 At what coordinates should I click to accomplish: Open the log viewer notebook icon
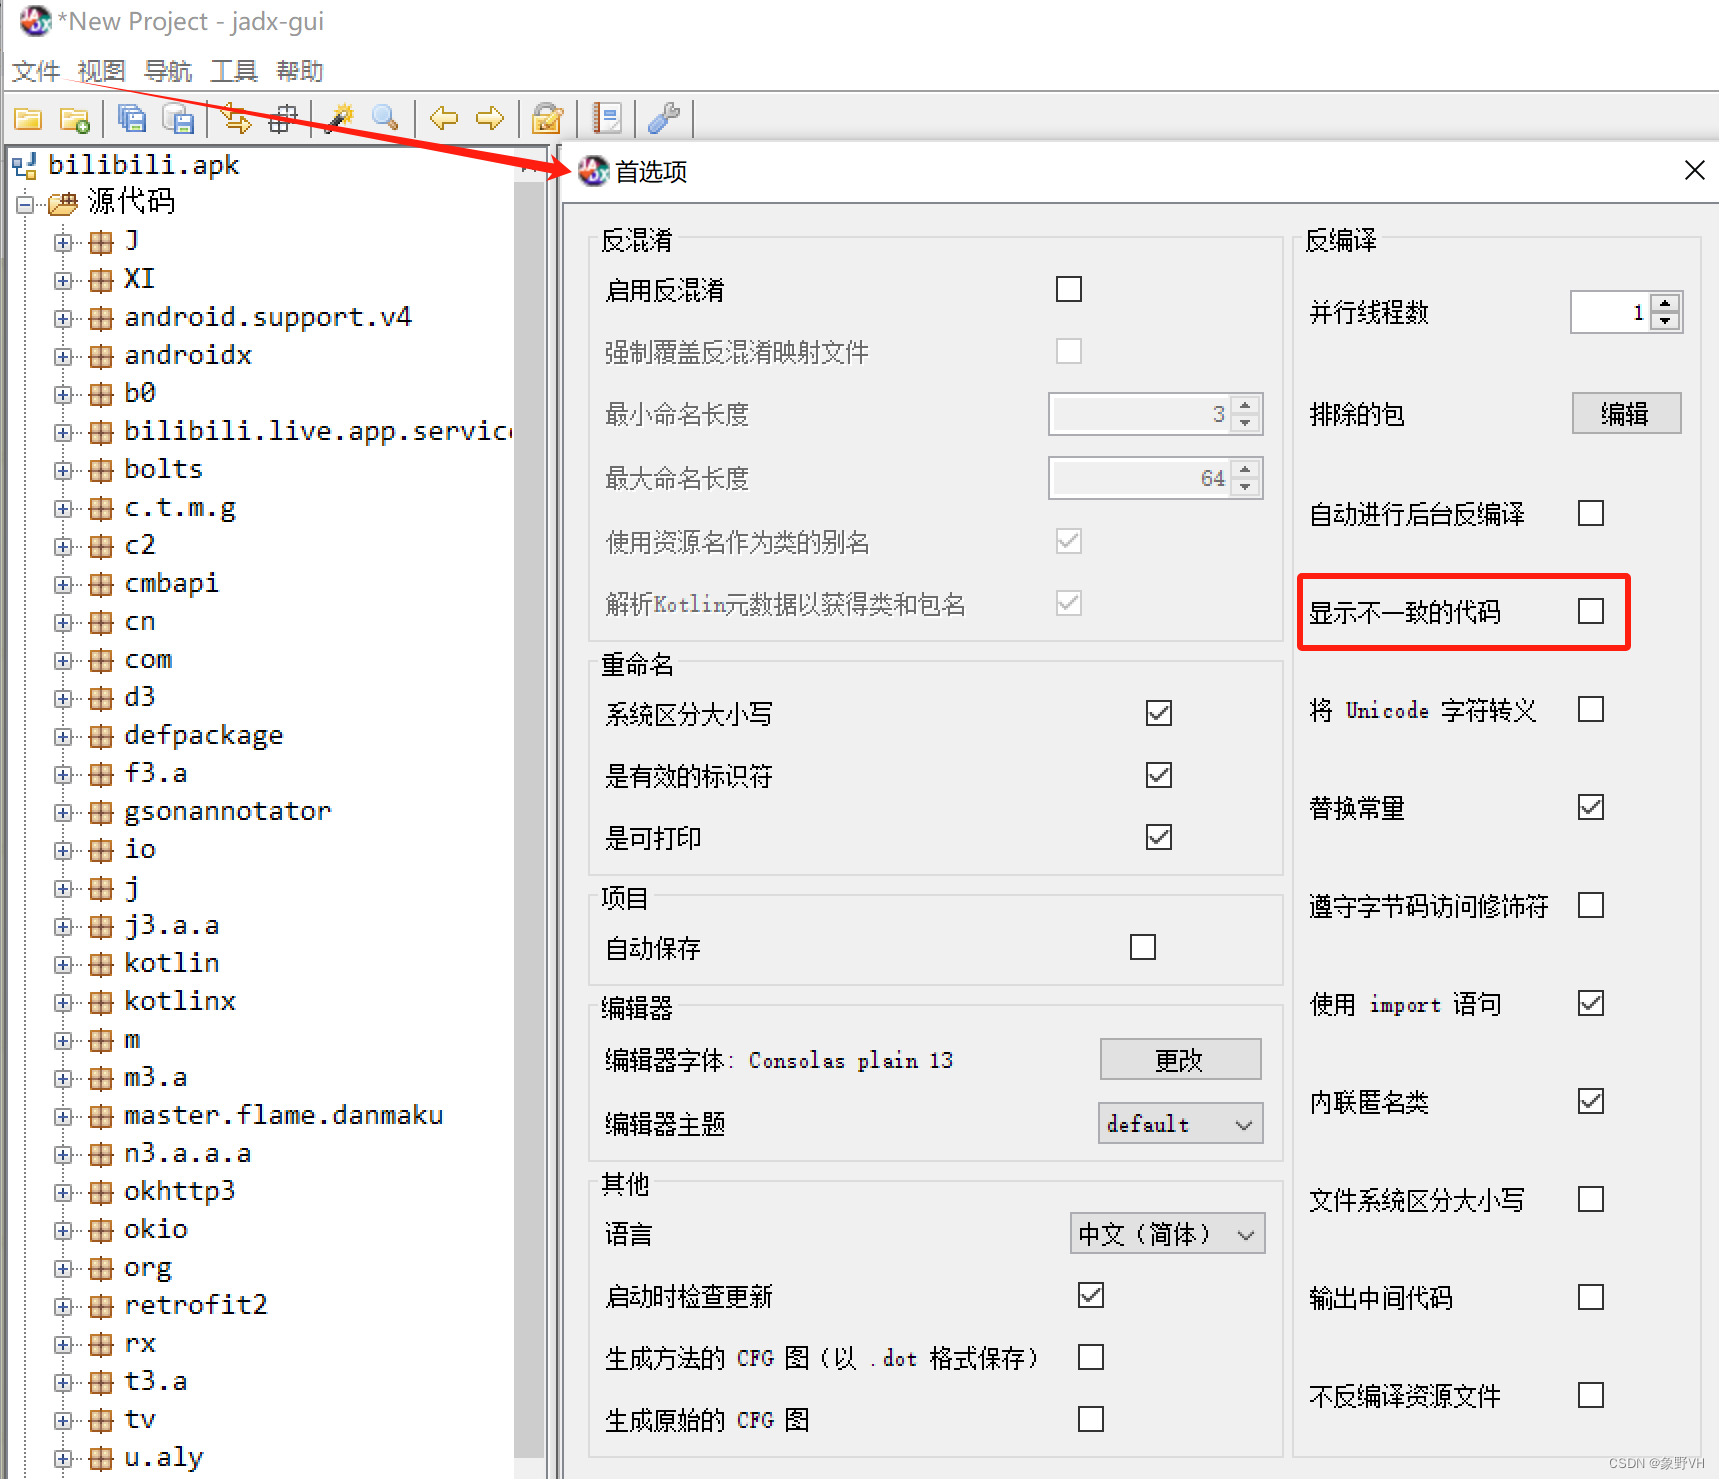606,119
